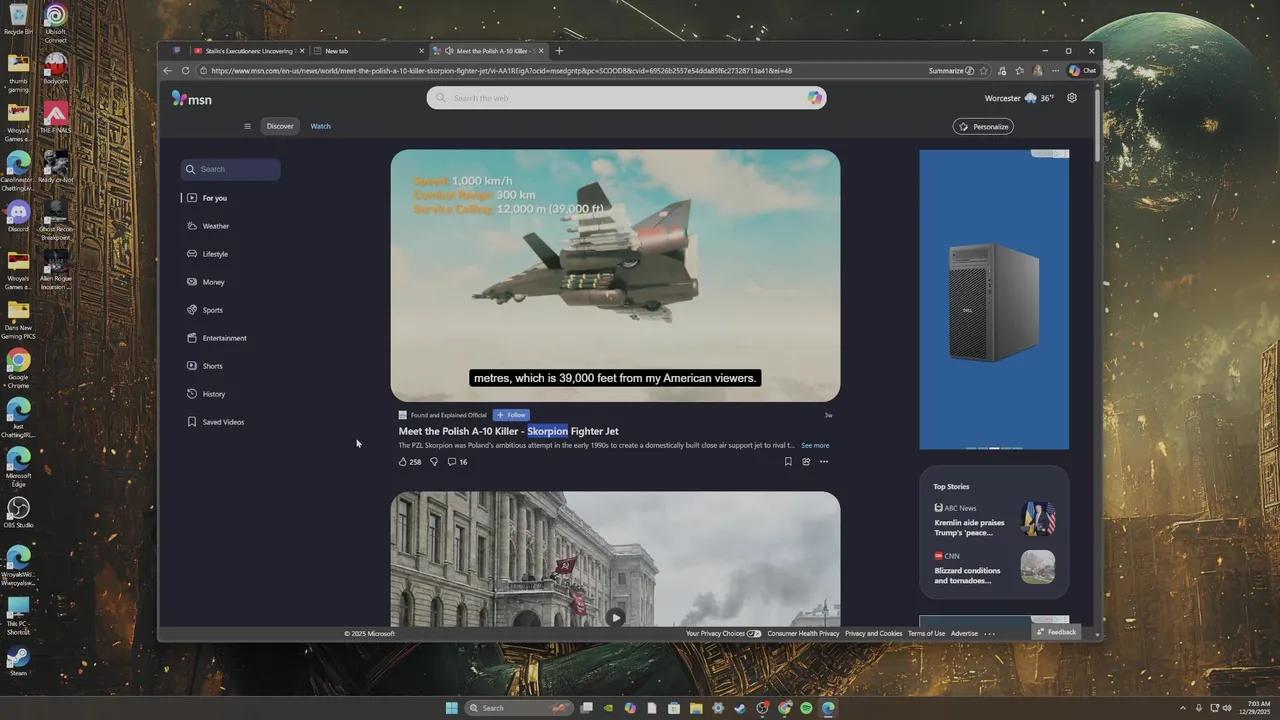Open Google Chrome desktop shortcut
The image size is (1280, 720).
point(18,368)
